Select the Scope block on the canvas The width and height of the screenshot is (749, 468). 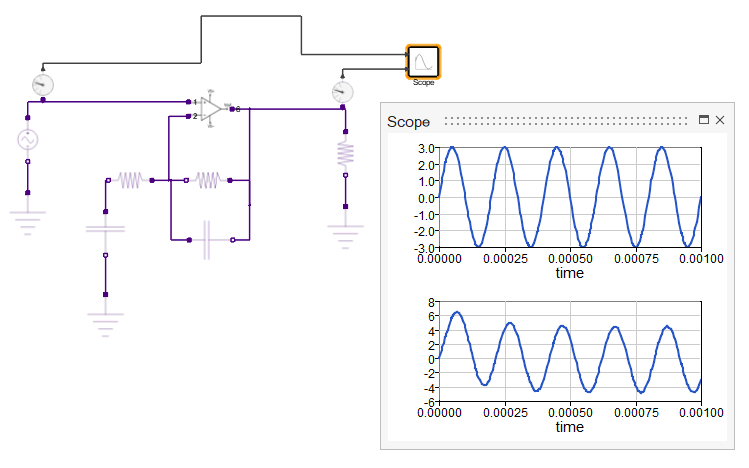click(x=422, y=62)
